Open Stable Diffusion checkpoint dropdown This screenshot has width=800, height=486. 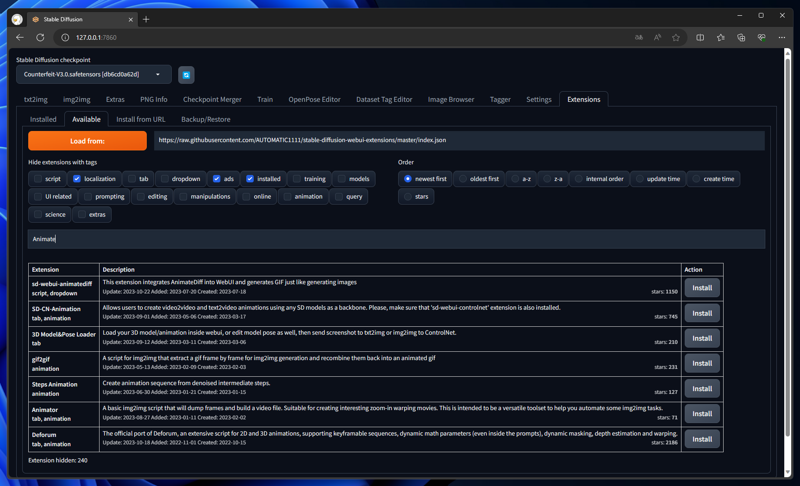pos(93,74)
